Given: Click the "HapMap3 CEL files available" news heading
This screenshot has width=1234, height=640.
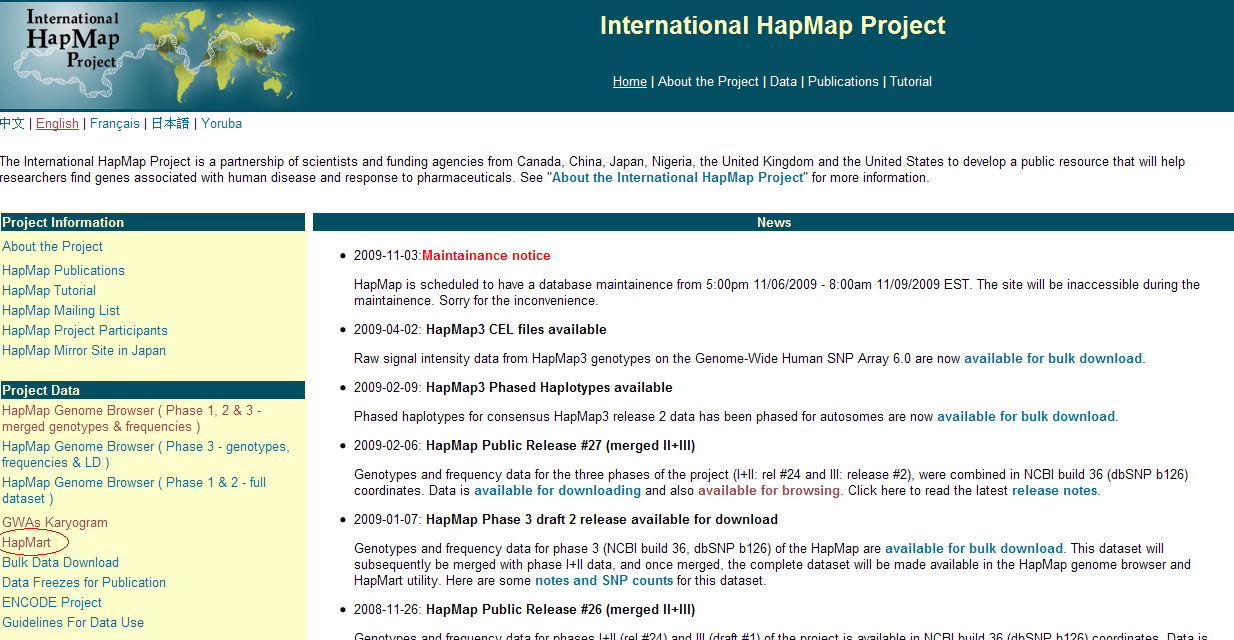Looking at the screenshot, I should point(516,330).
